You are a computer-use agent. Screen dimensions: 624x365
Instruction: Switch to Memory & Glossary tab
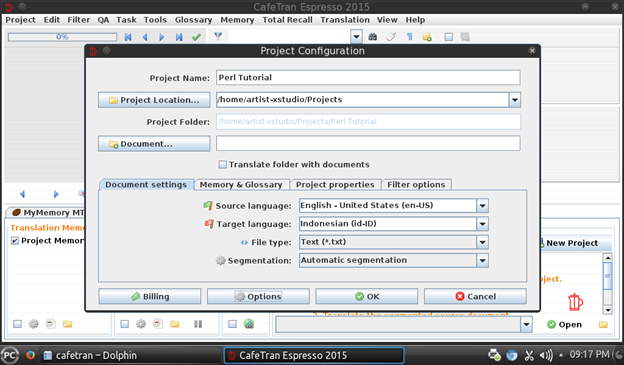[241, 185]
